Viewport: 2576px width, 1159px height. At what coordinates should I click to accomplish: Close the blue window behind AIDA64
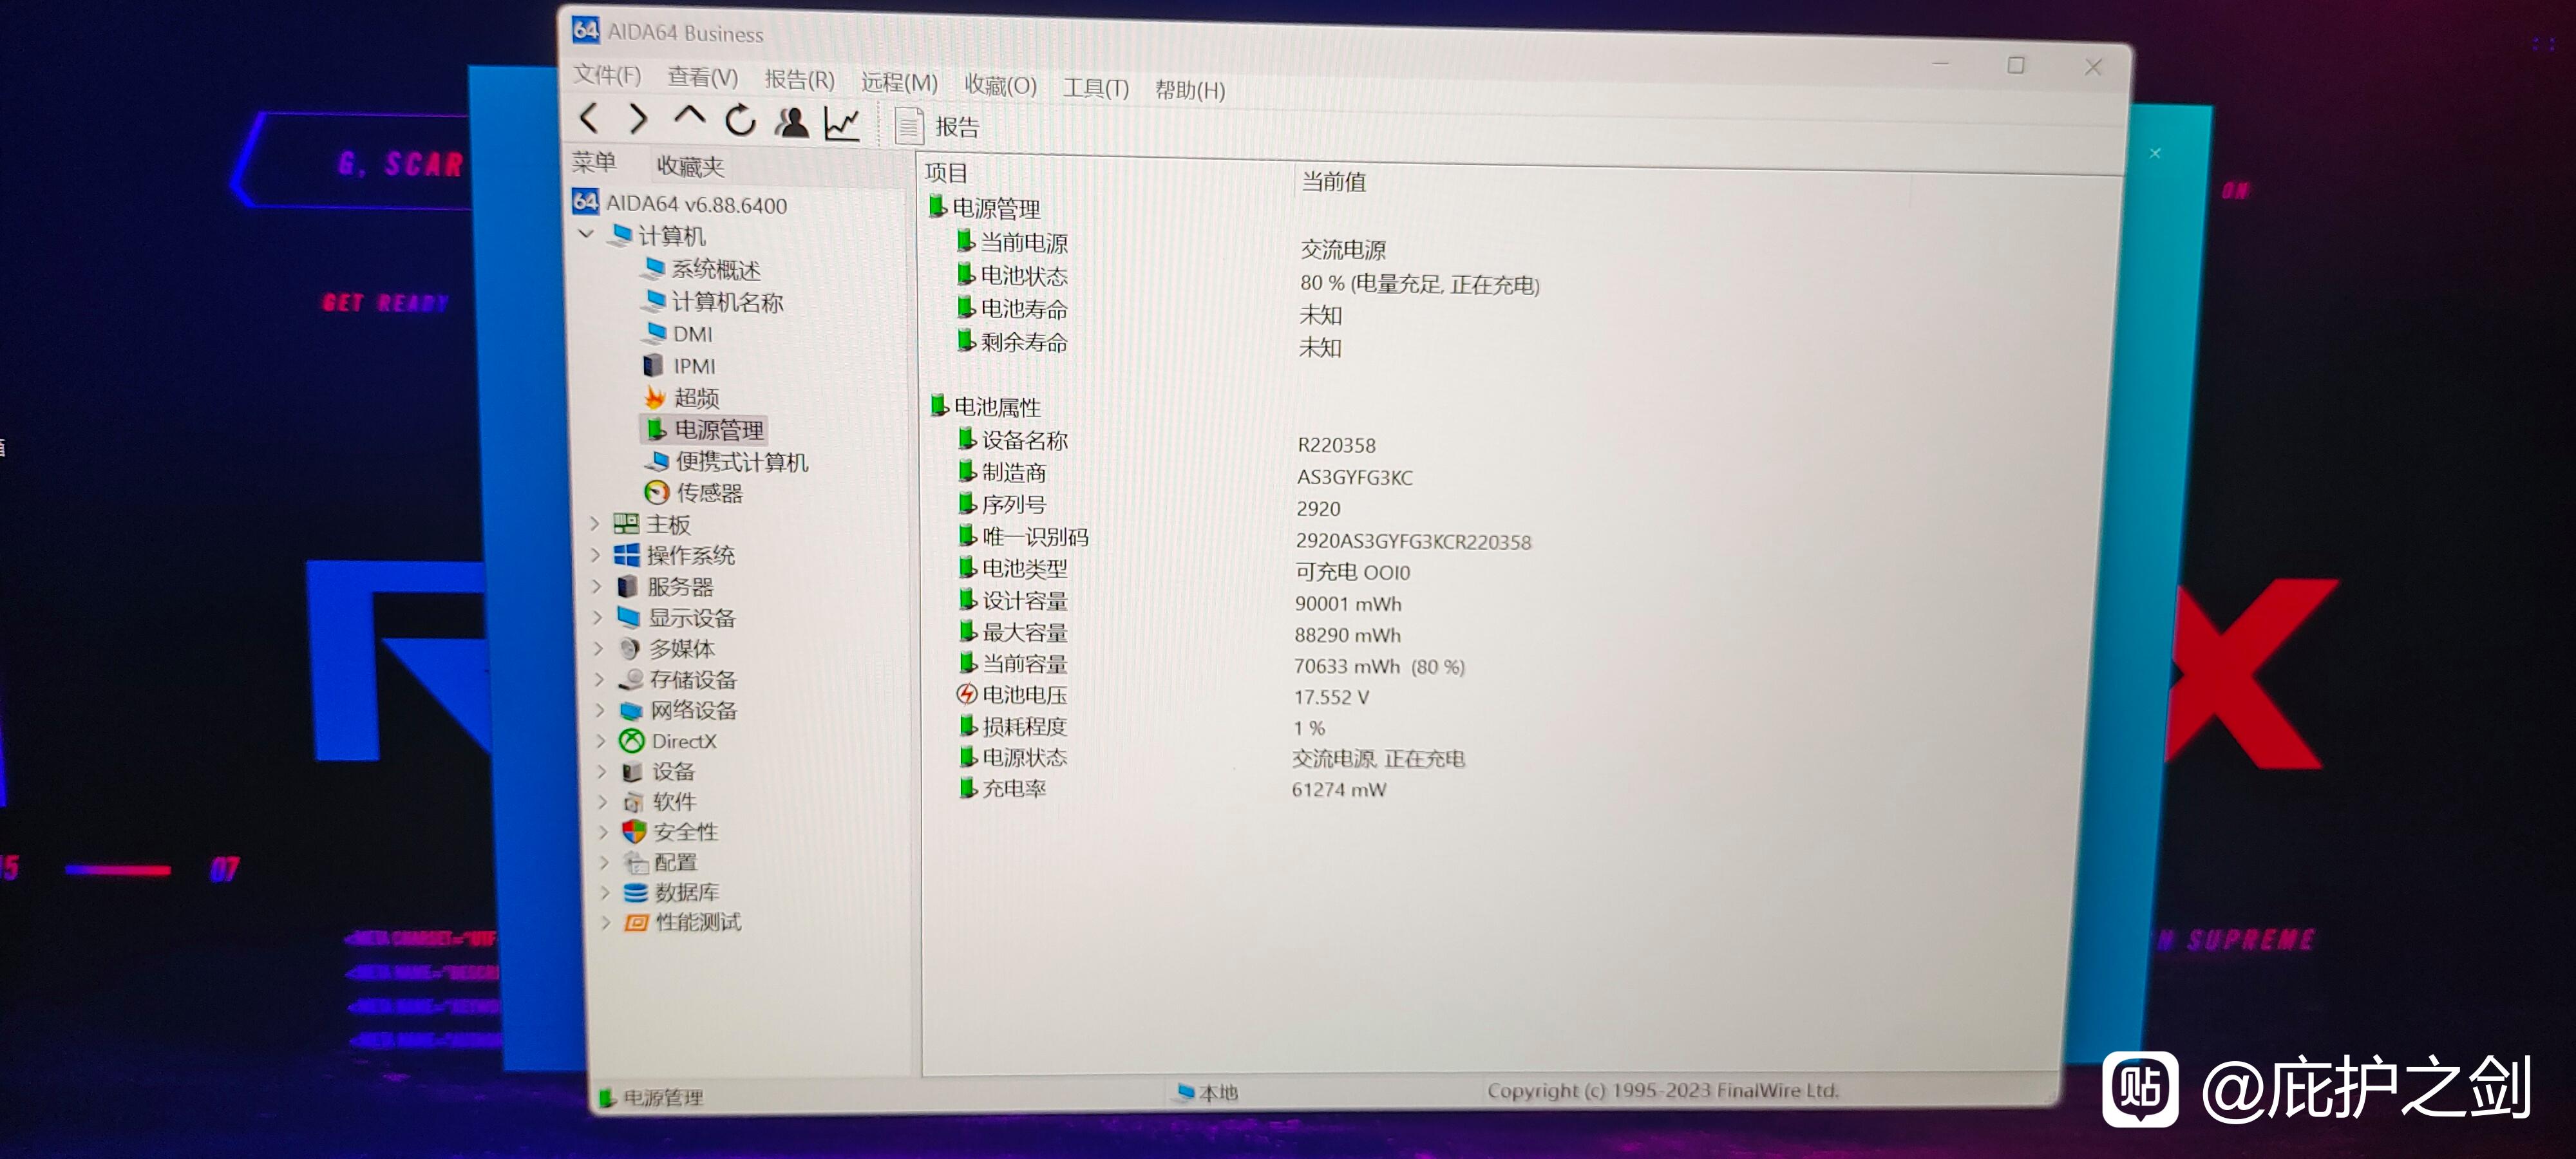2156,153
